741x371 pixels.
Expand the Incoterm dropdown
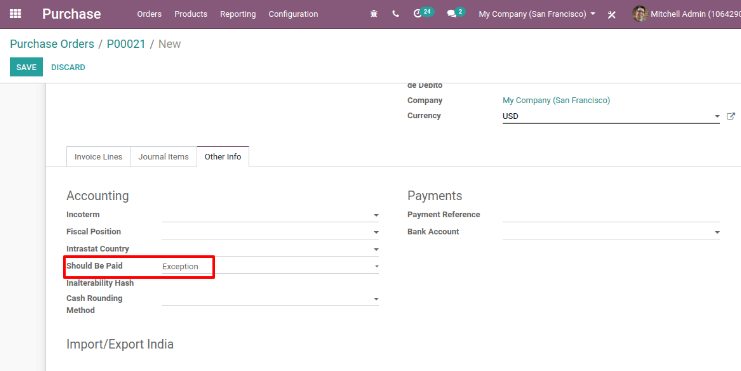click(376, 215)
